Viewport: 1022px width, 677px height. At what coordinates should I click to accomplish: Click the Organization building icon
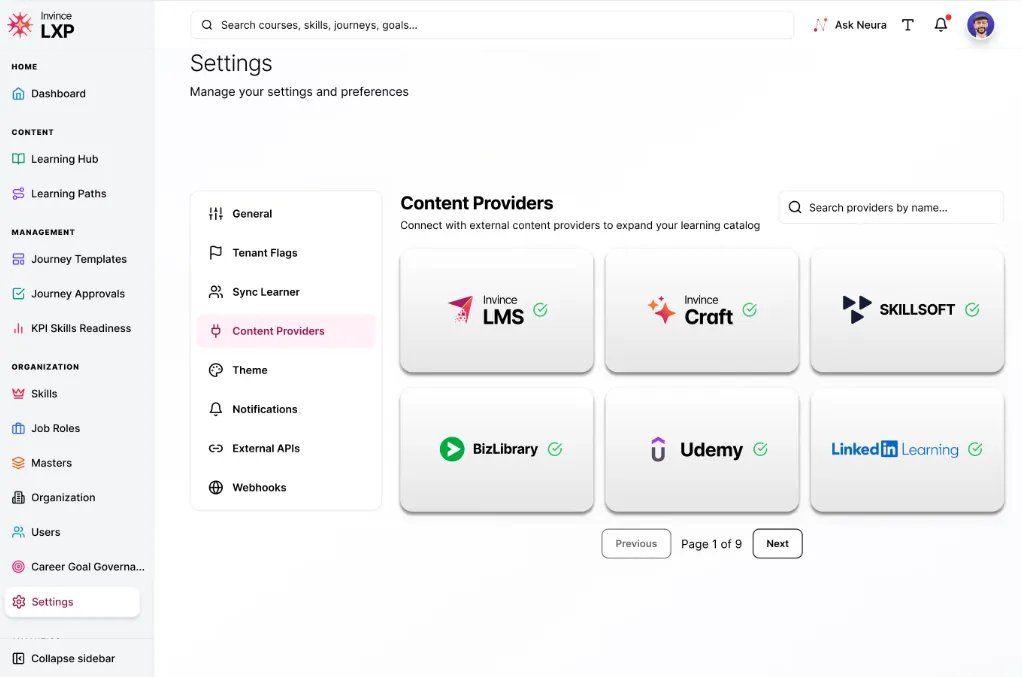18,497
